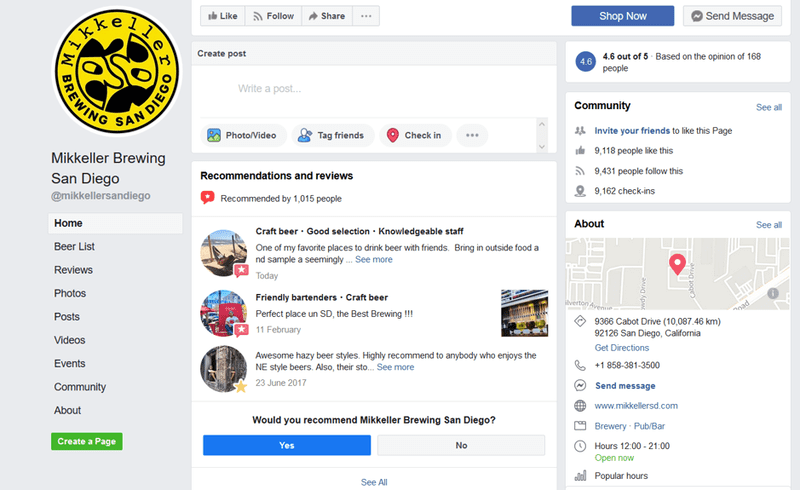Click the friends icon beside Invite your friends
Viewport: 800px width, 490px height.
point(580,131)
